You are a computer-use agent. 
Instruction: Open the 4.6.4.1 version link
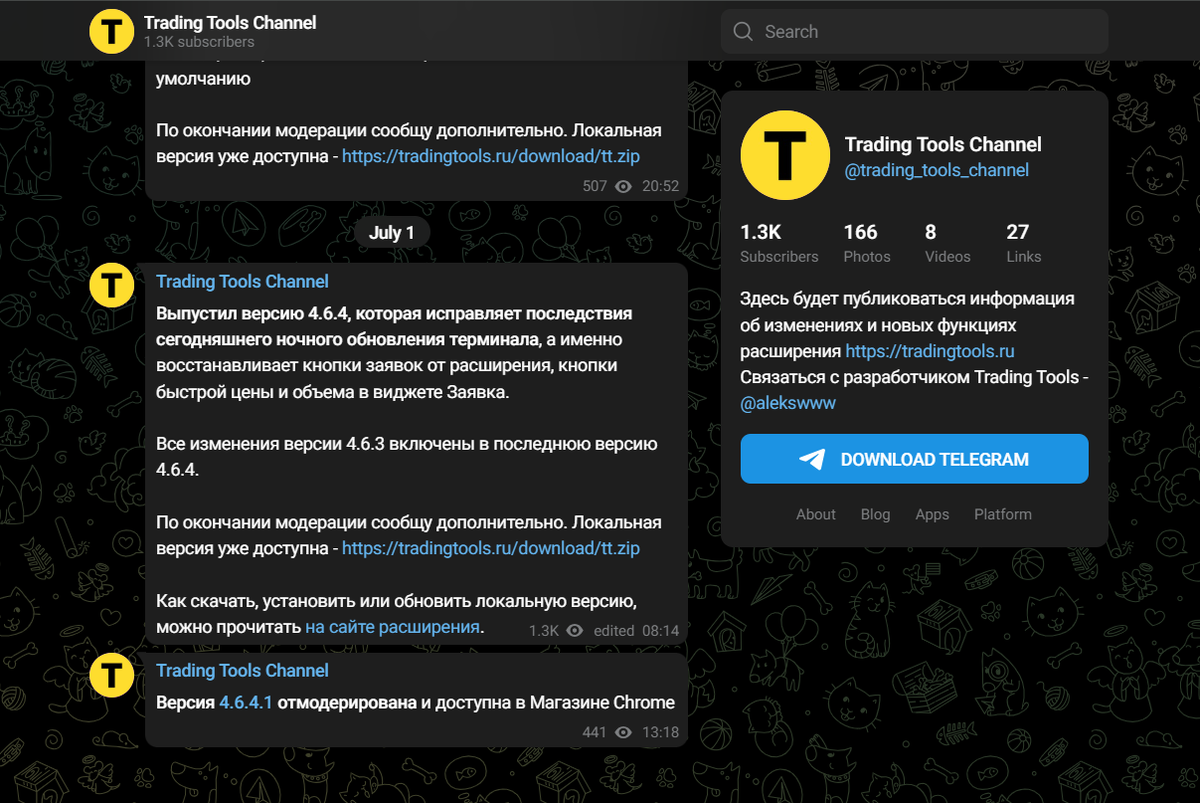246,702
